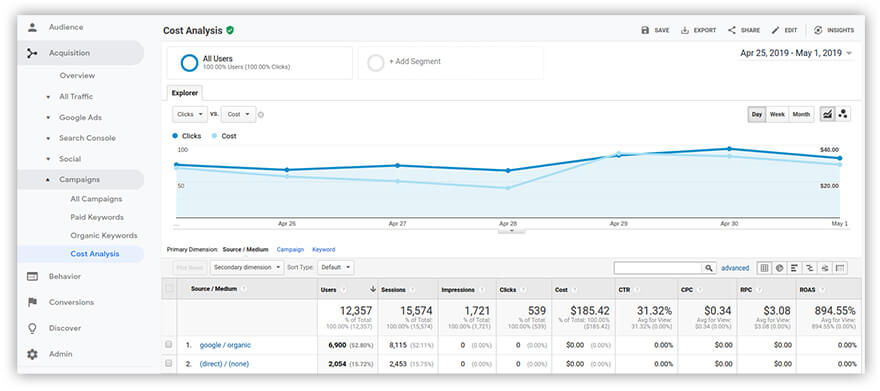880x391 pixels.
Task: Open the Cost metric dropdown
Action: coord(239,114)
